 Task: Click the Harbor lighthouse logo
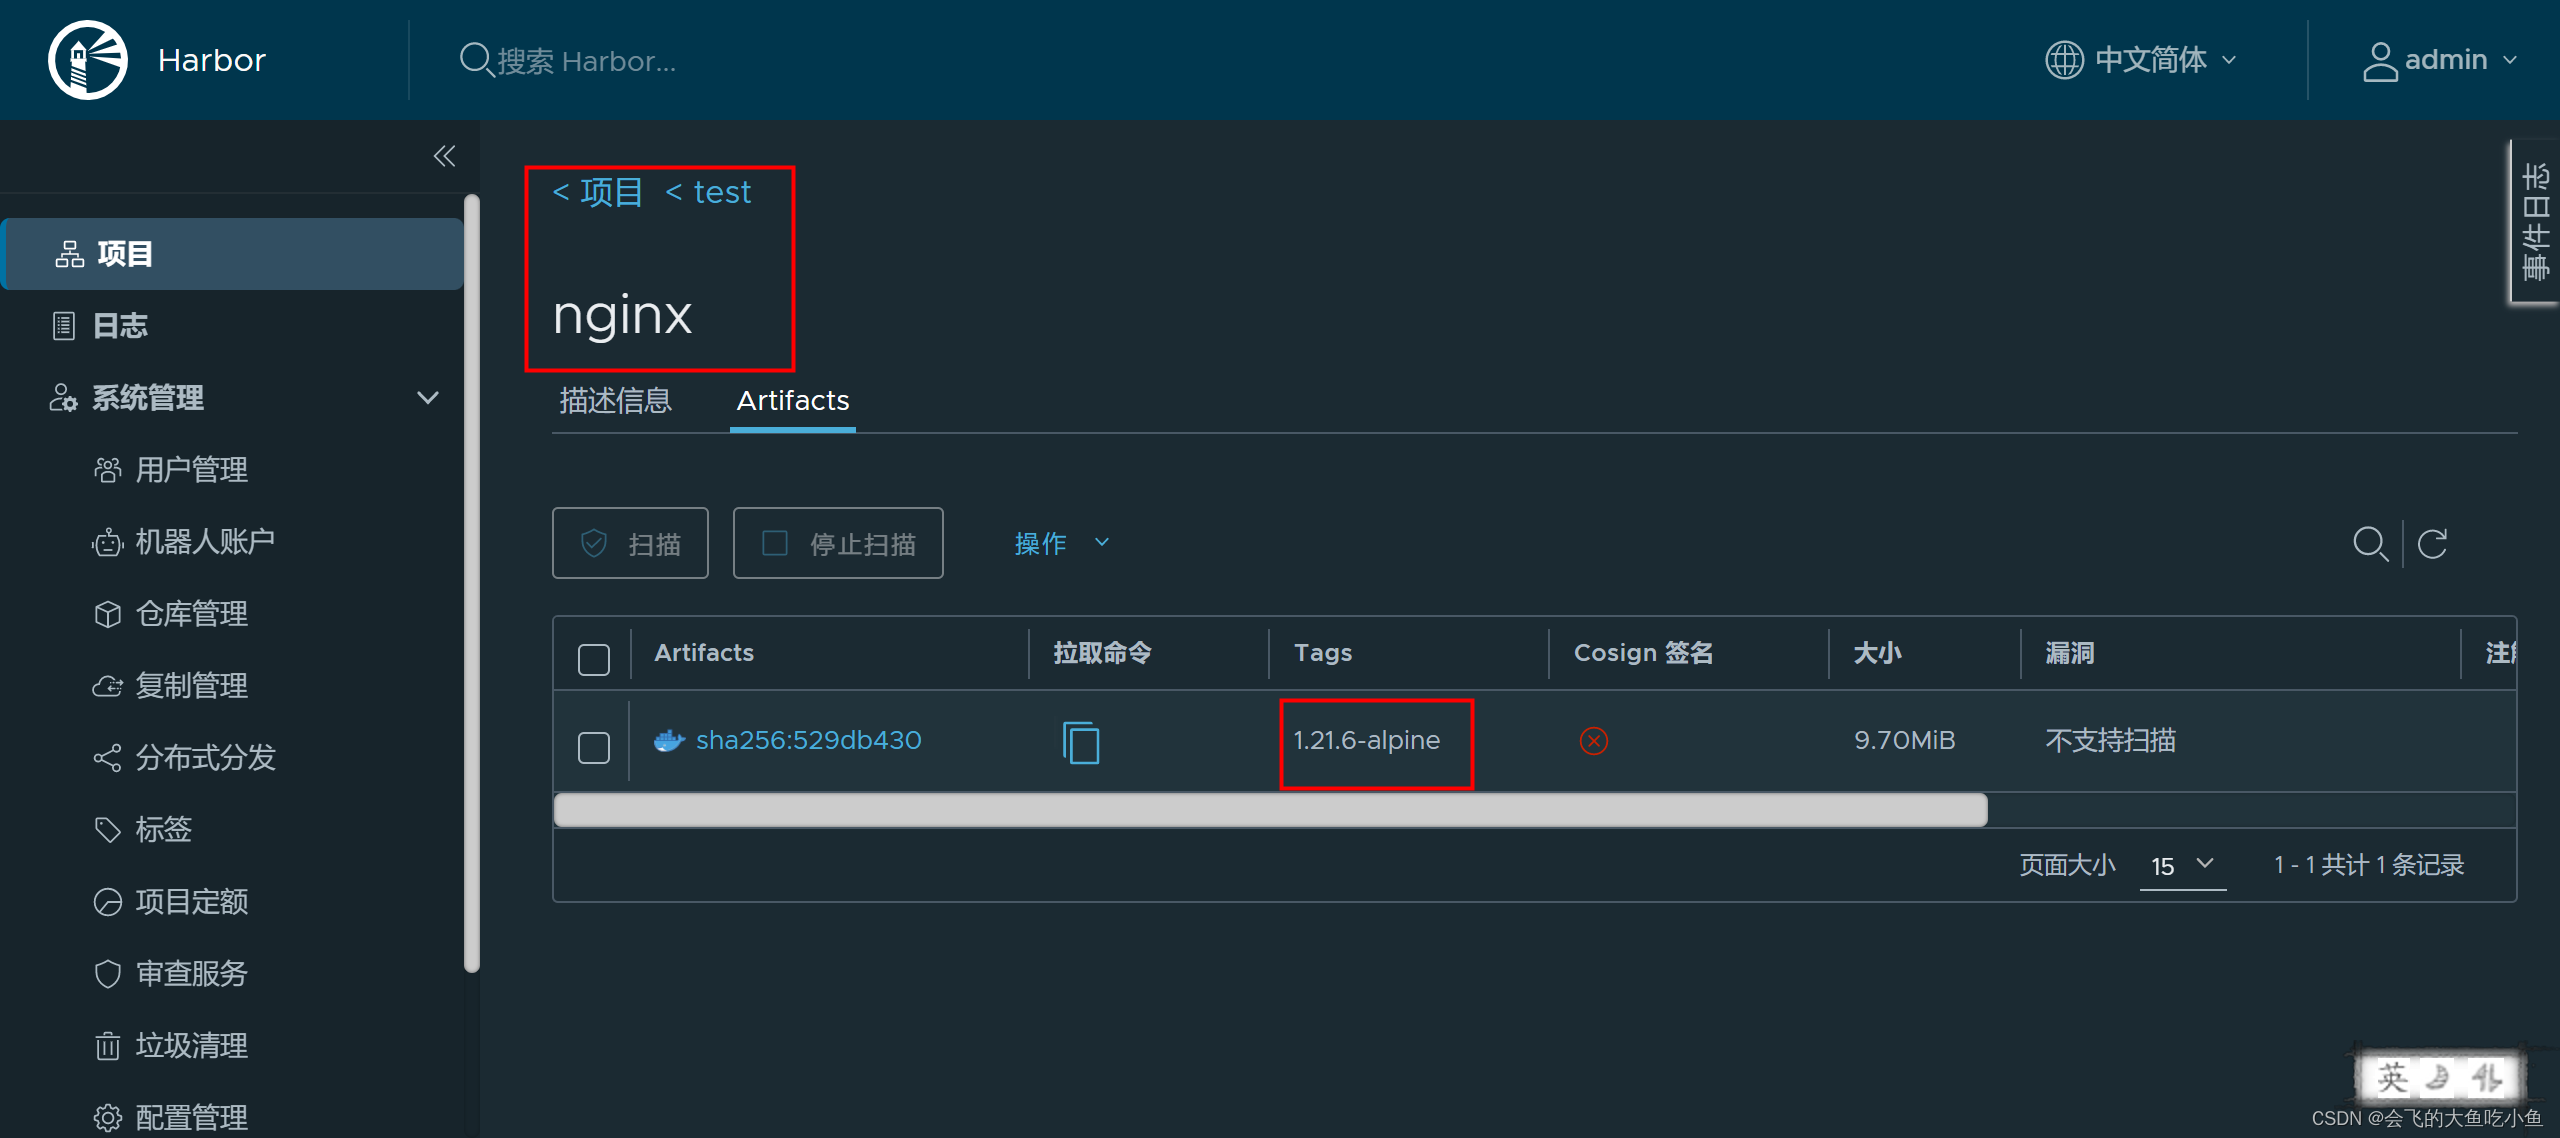[88, 60]
